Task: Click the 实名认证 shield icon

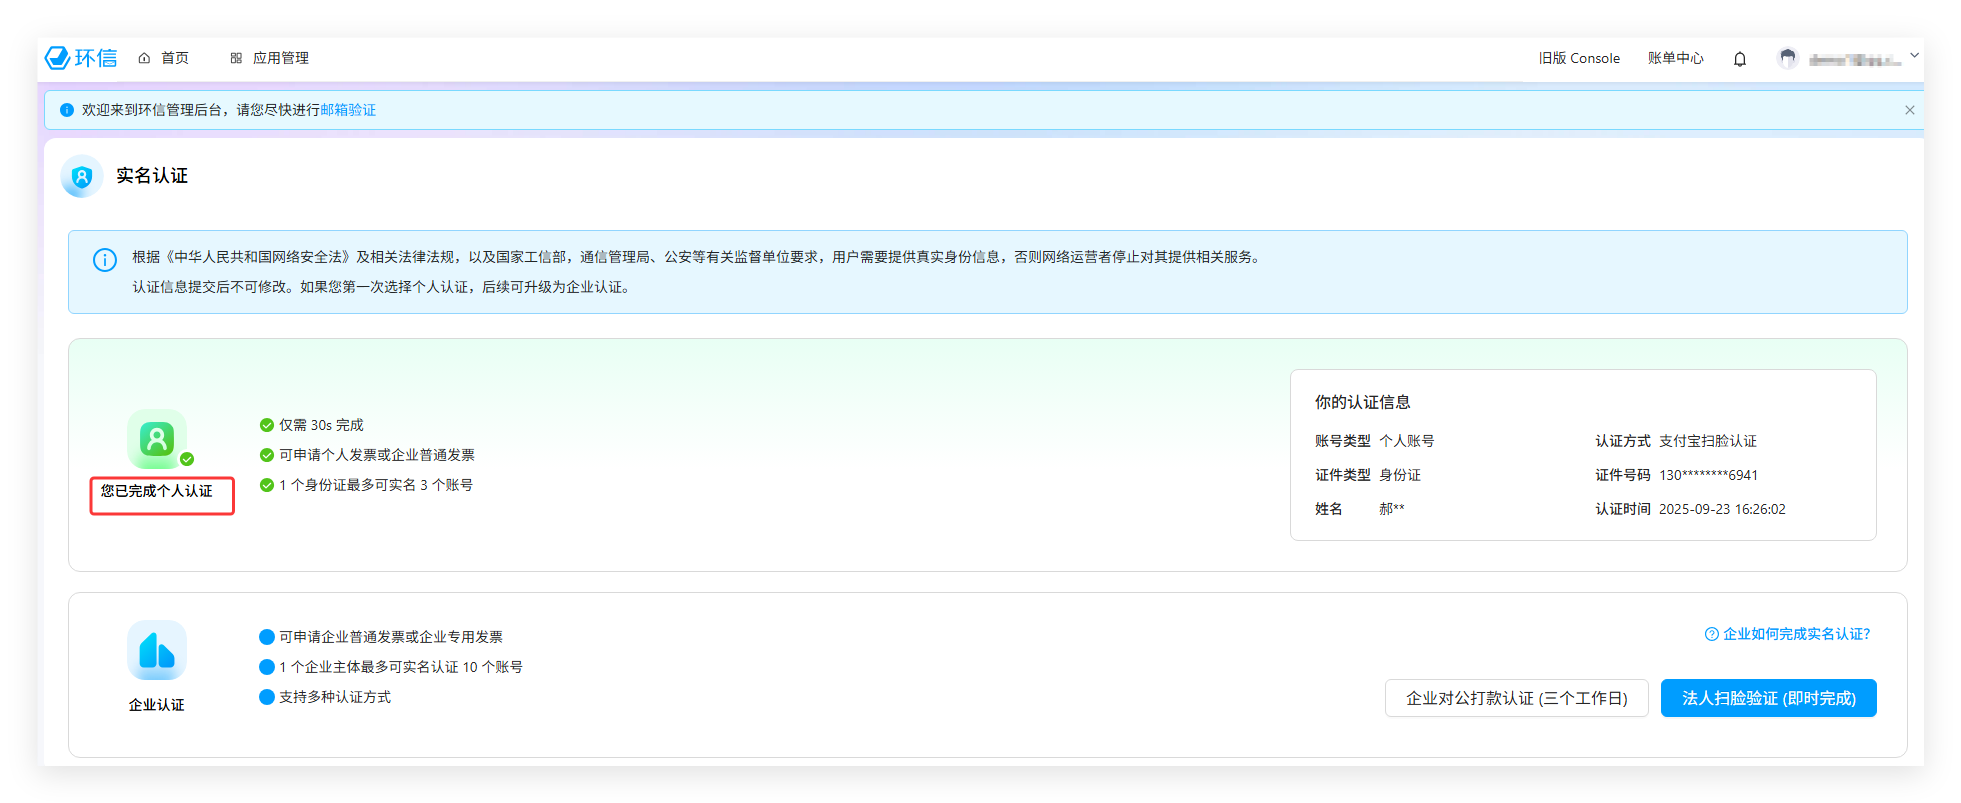Action: click(x=82, y=177)
